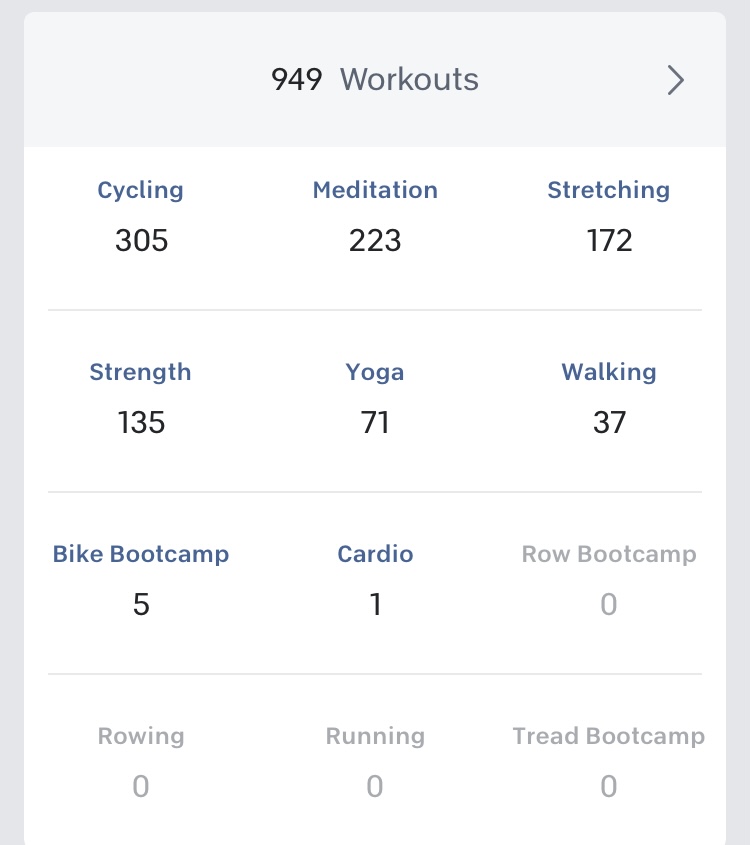Image resolution: width=750 pixels, height=845 pixels.
Task: Expand workouts list with the right chevron
Action: tap(676, 80)
